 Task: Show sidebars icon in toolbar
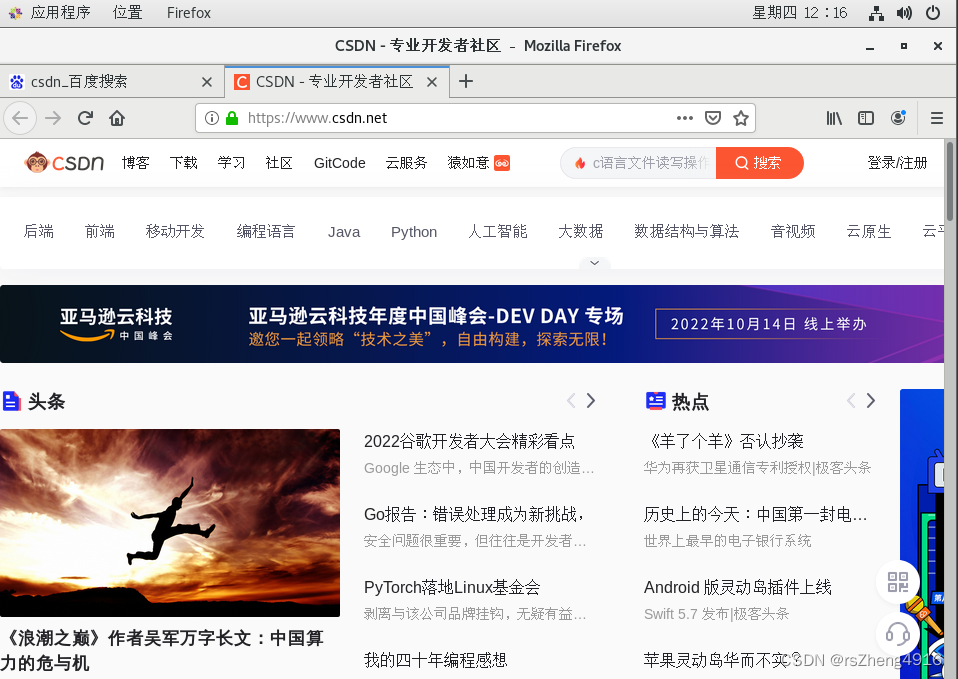point(866,118)
